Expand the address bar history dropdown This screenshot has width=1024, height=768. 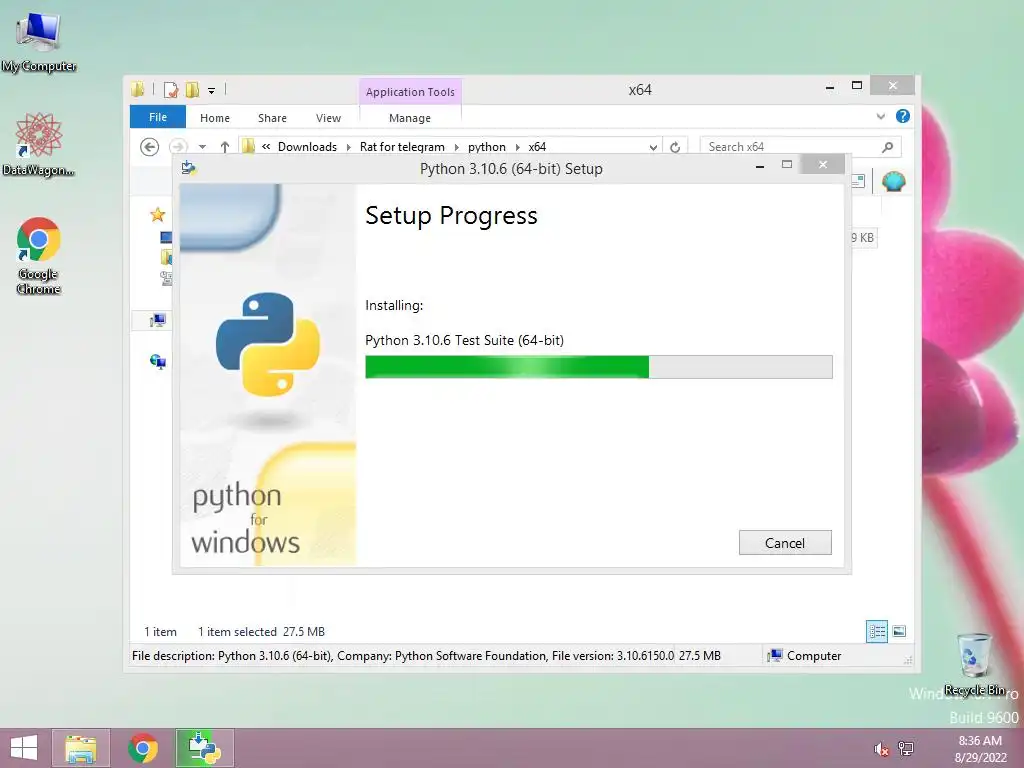point(653,147)
